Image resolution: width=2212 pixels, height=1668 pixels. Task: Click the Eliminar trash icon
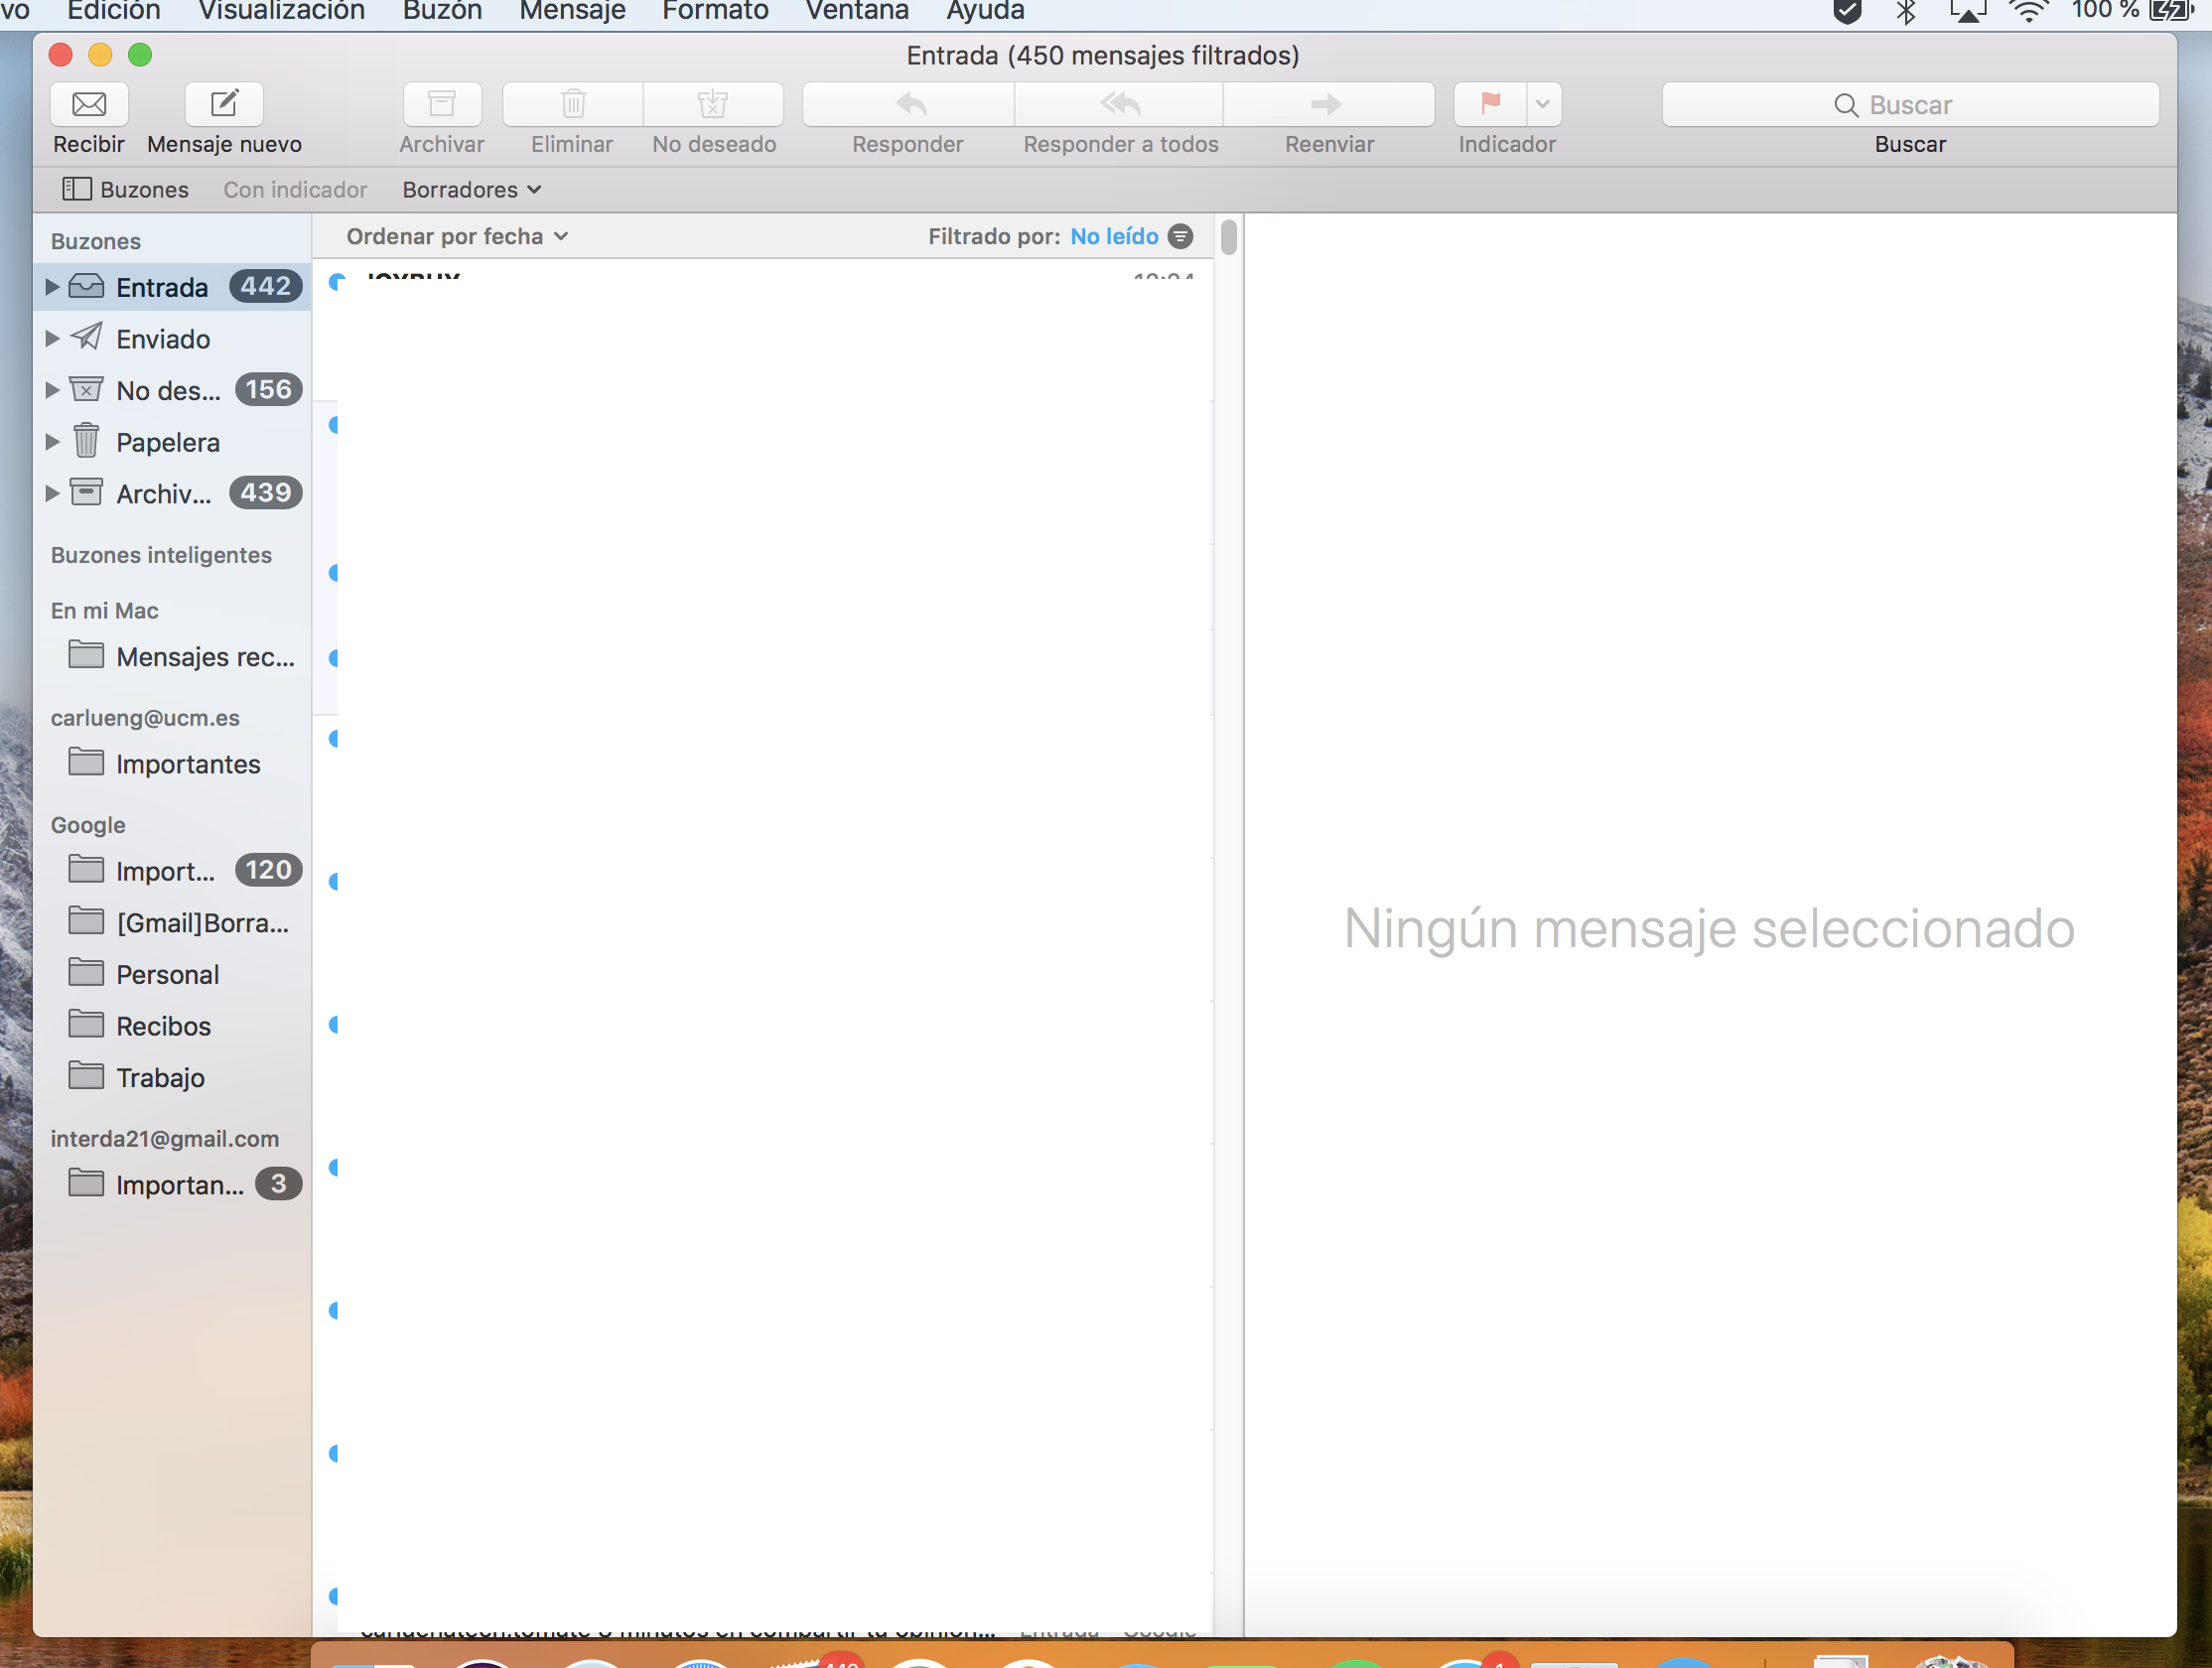coord(573,104)
